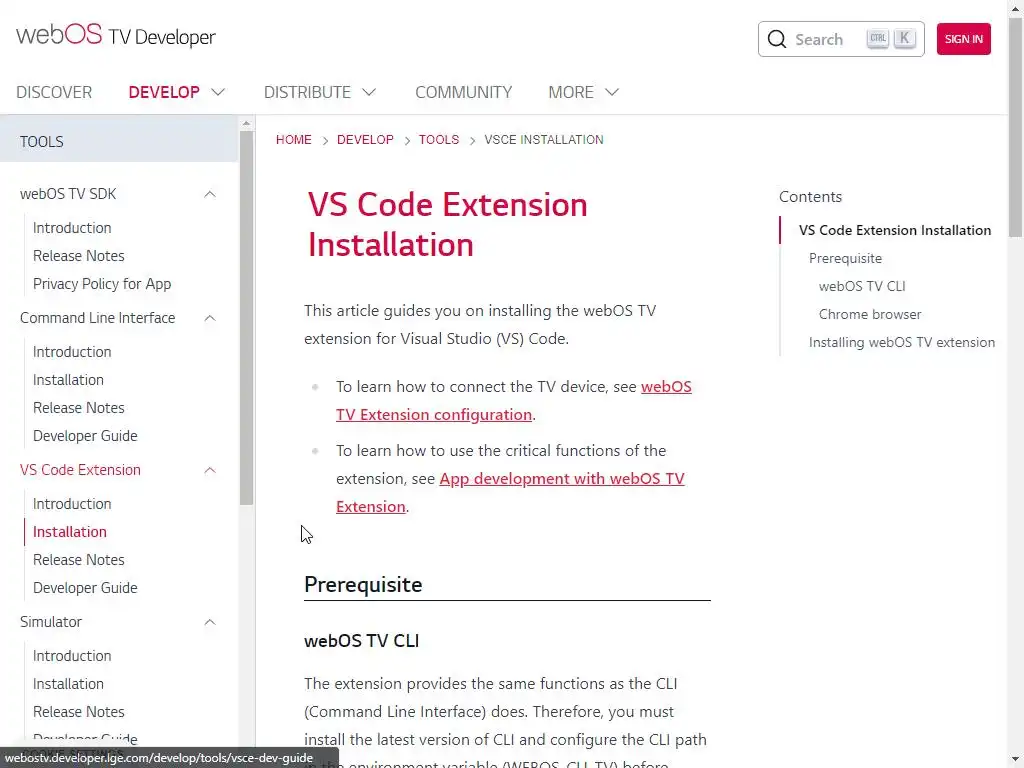The width and height of the screenshot is (1024, 768).
Task: Open the DISCOVER menu item
Action: click(54, 92)
